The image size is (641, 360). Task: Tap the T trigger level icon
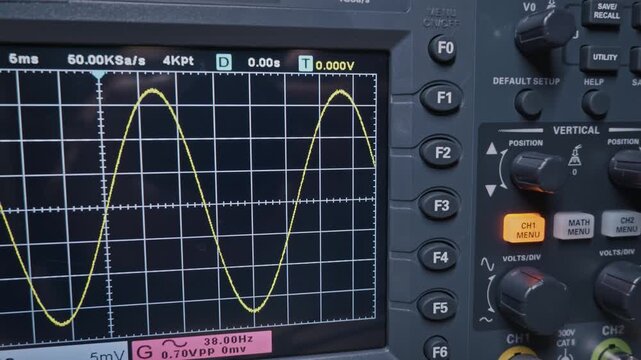306,64
